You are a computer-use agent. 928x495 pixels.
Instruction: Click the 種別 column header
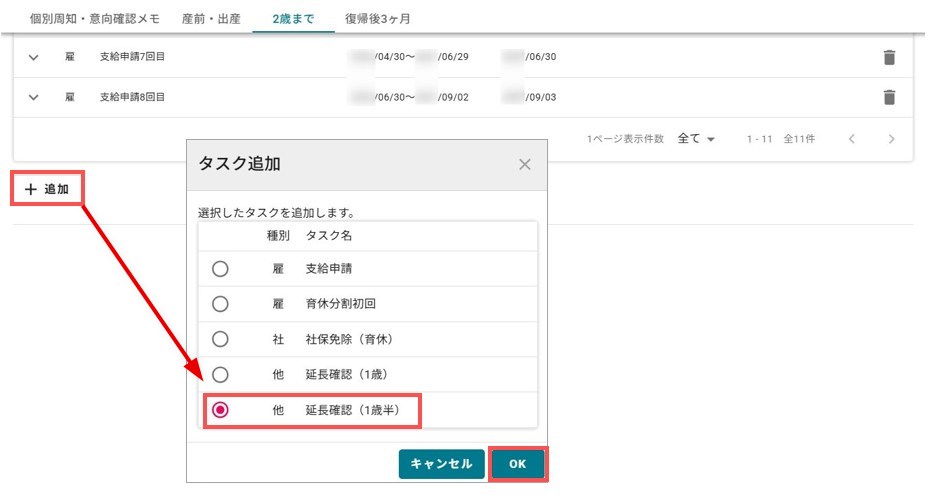pos(278,236)
